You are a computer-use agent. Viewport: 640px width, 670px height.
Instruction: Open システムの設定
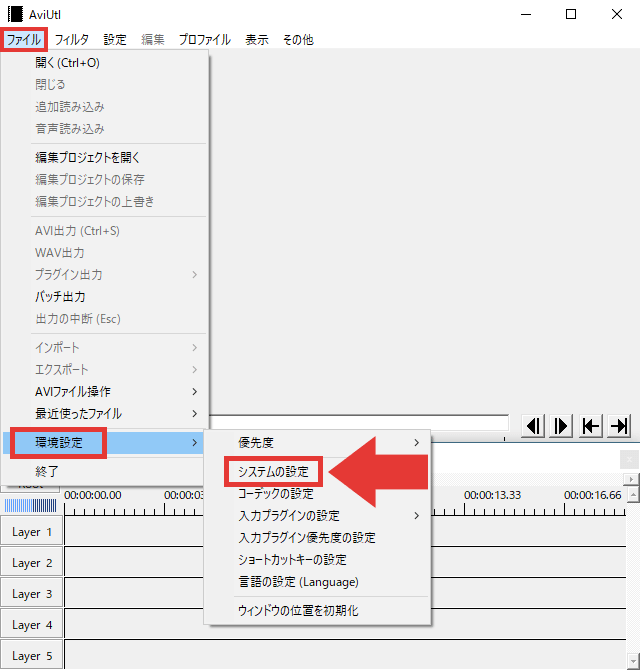pos(273,472)
